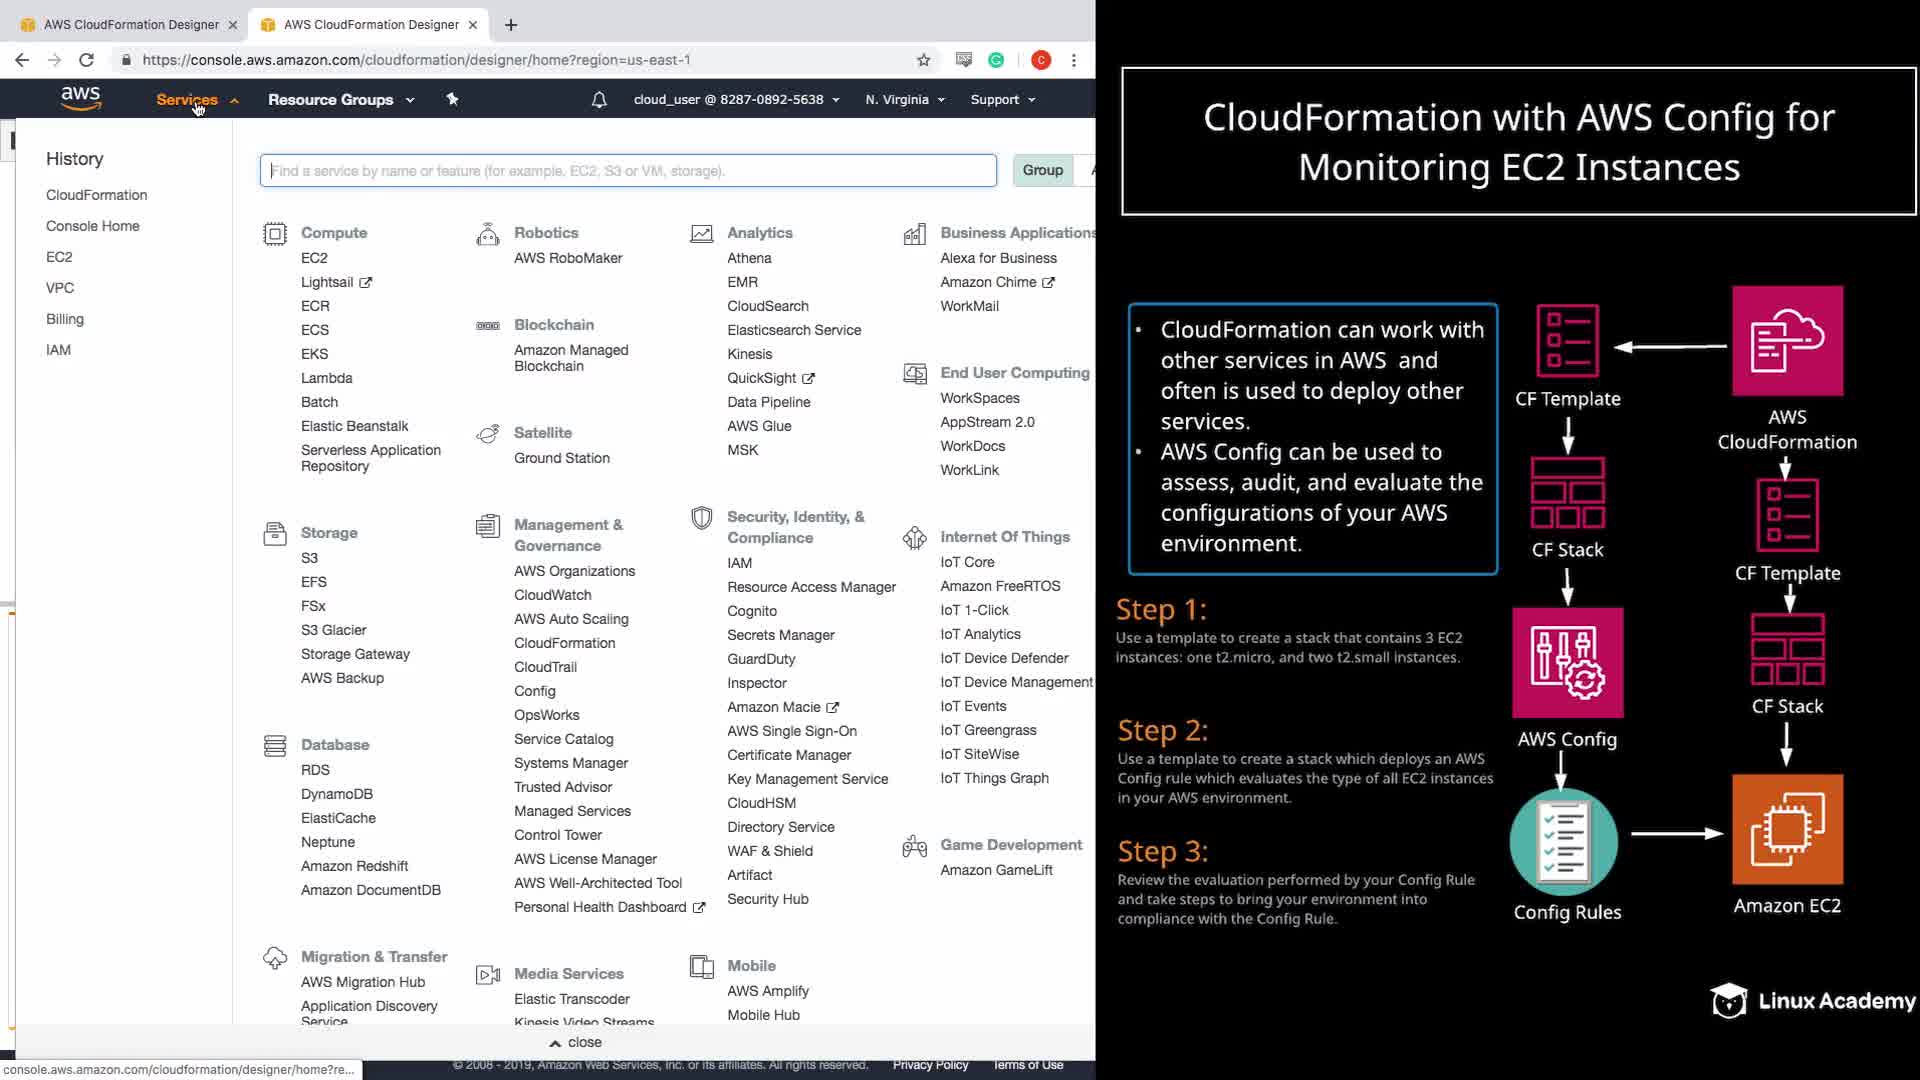Click the Database category icon
Viewport: 1920px width, 1080px height.
point(274,745)
